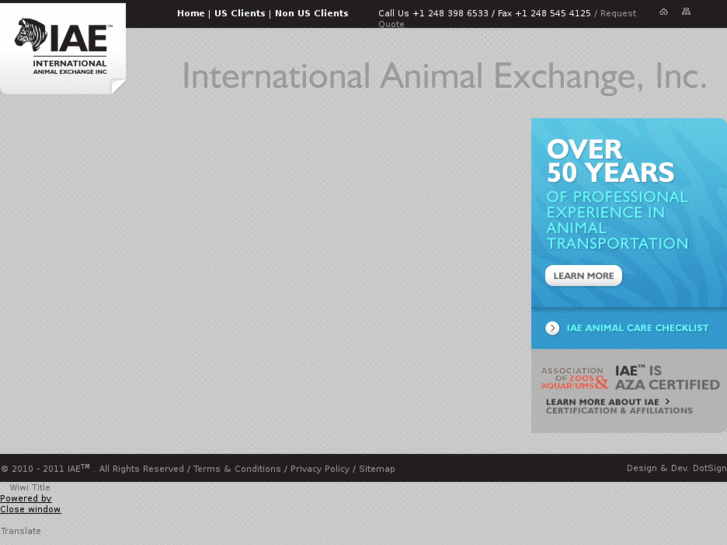Screen dimensions: 727x545
Task: Open the home icon in top bar
Action: (663, 12)
